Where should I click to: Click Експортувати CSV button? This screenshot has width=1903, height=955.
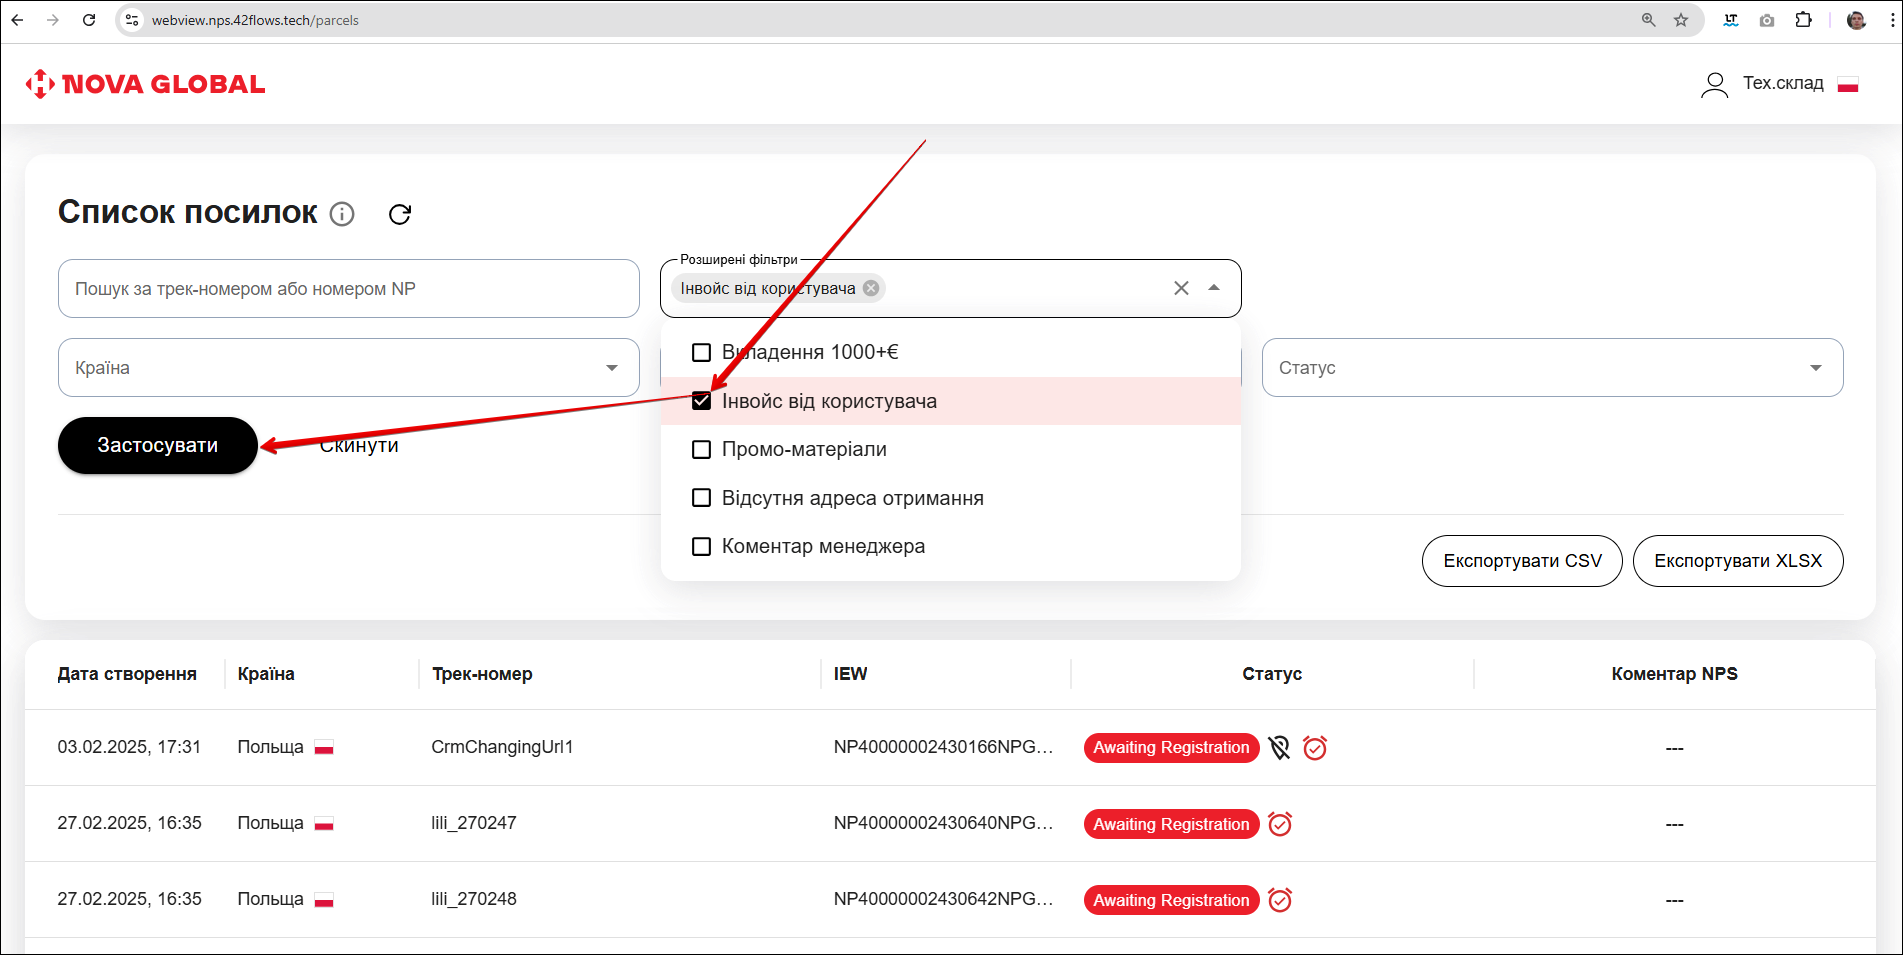(x=1521, y=561)
